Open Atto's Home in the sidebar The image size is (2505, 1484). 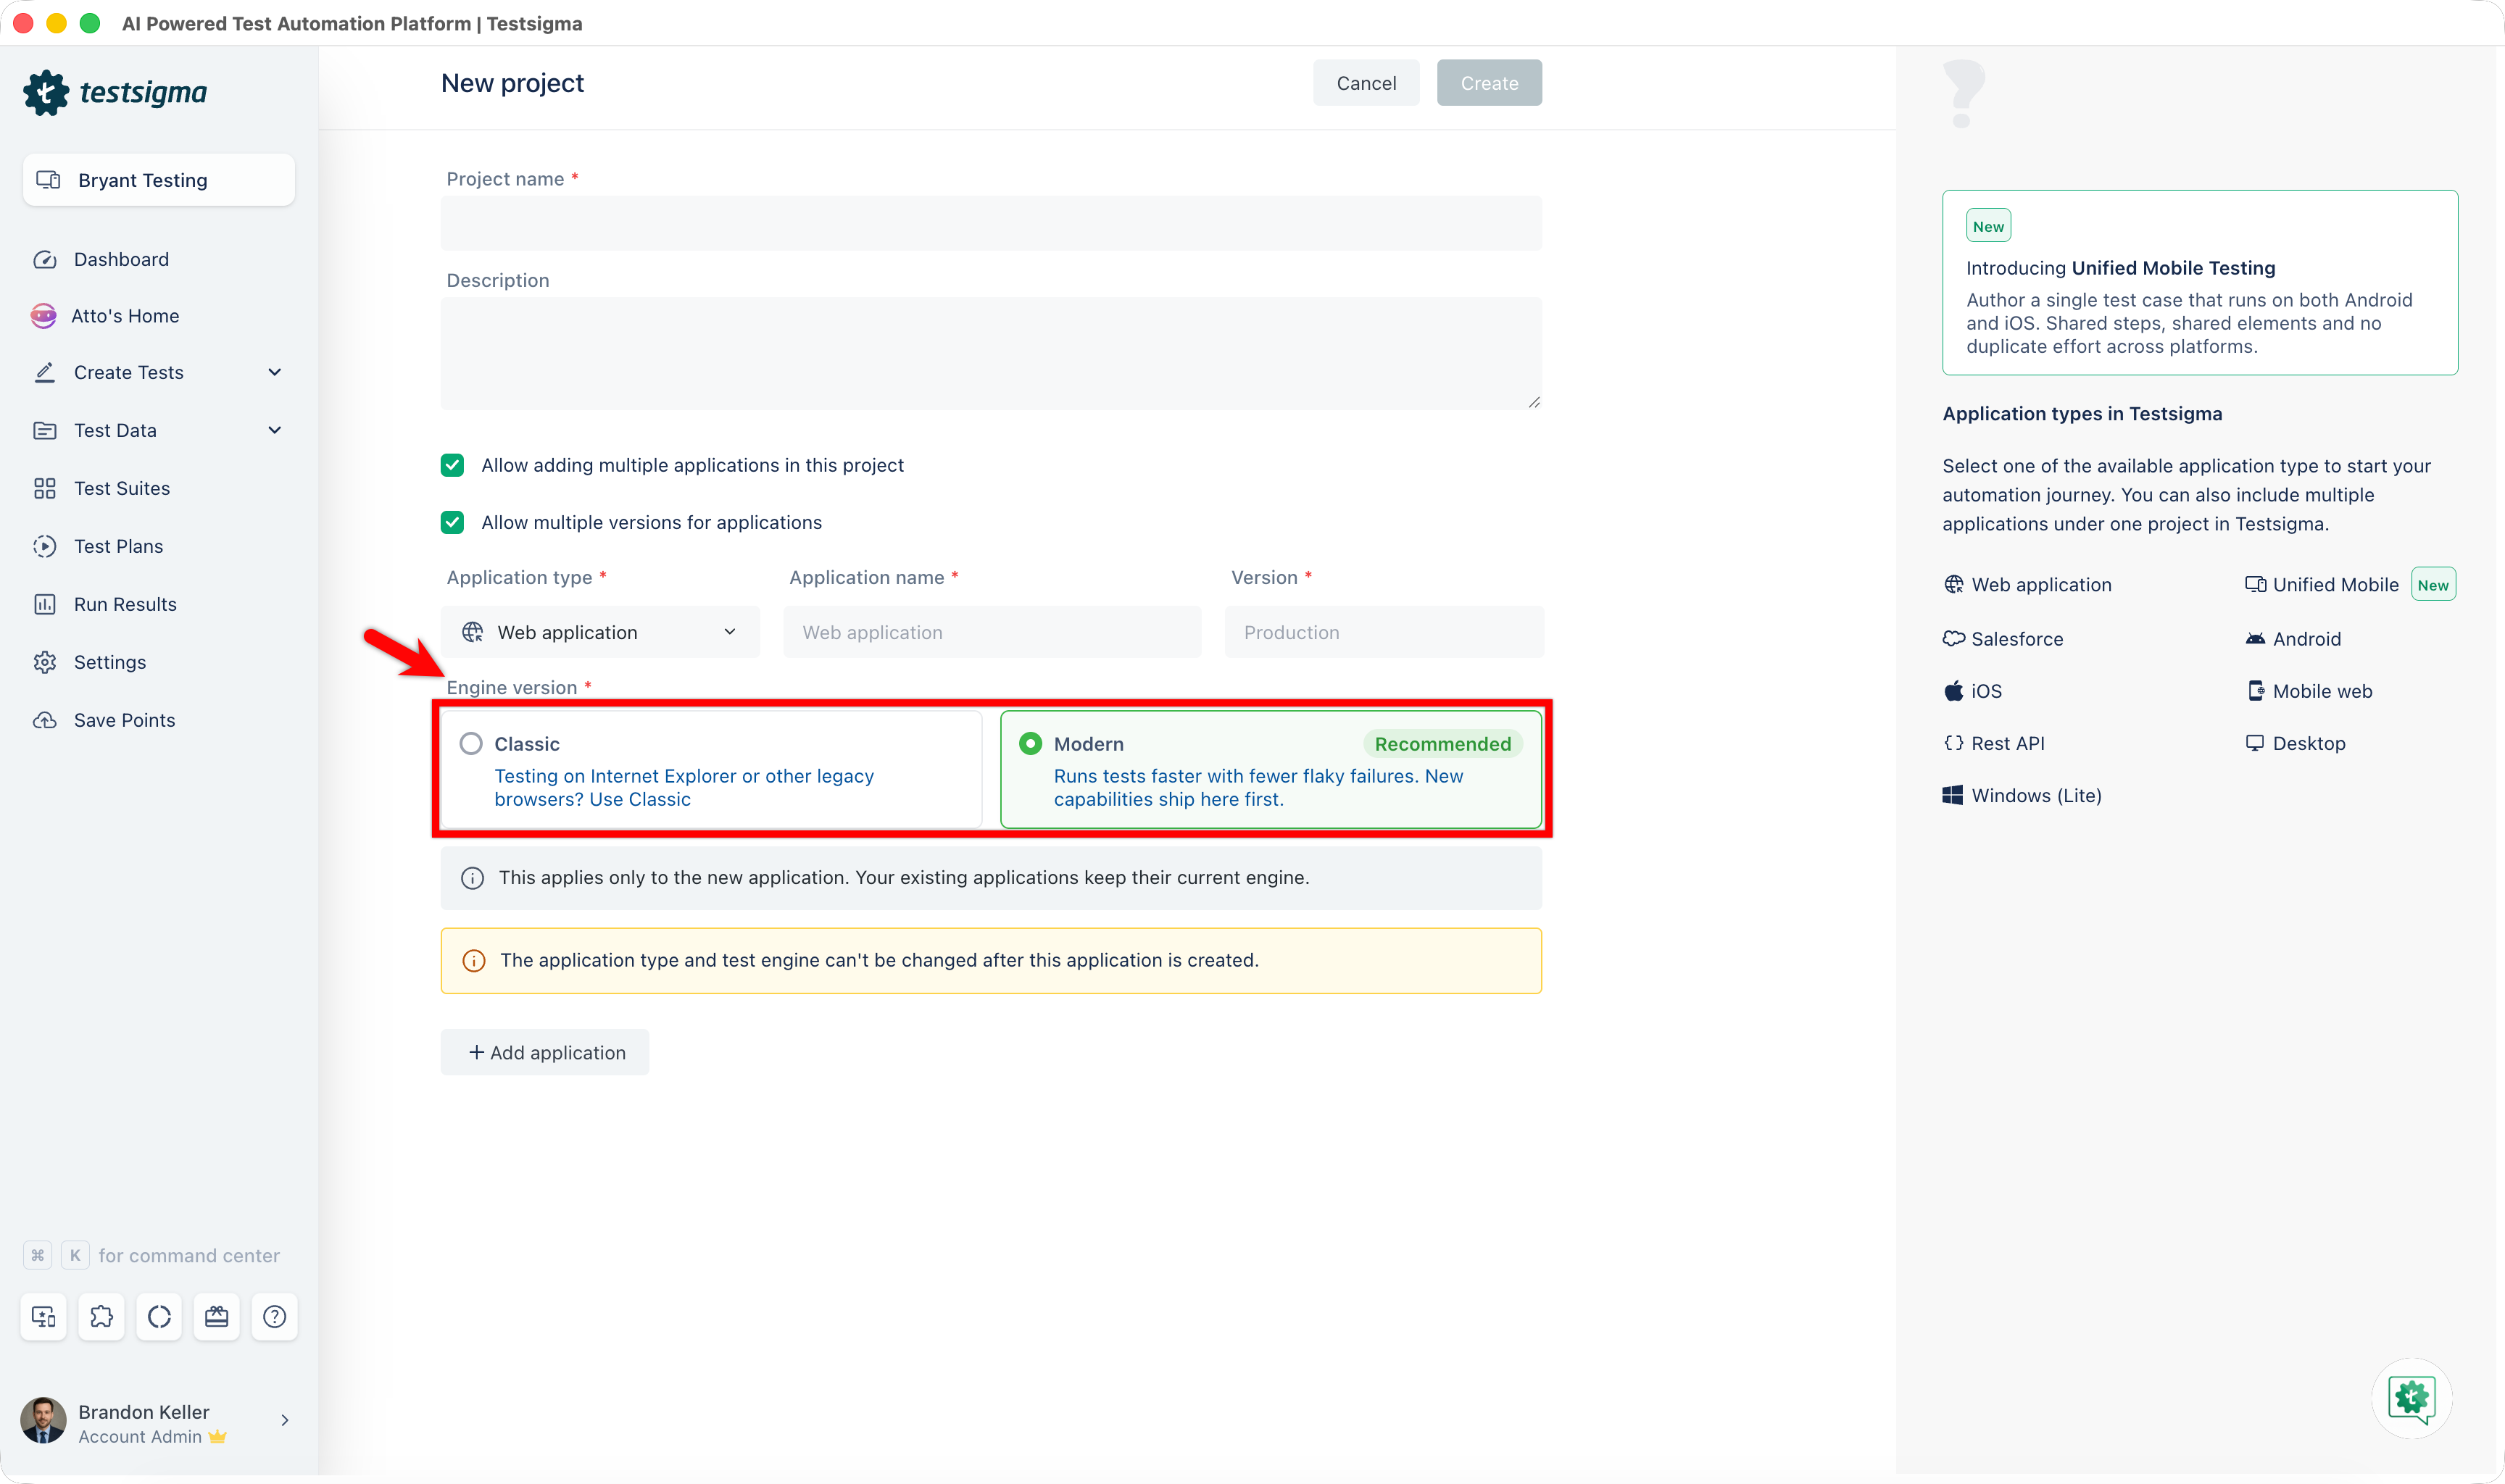tap(125, 316)
